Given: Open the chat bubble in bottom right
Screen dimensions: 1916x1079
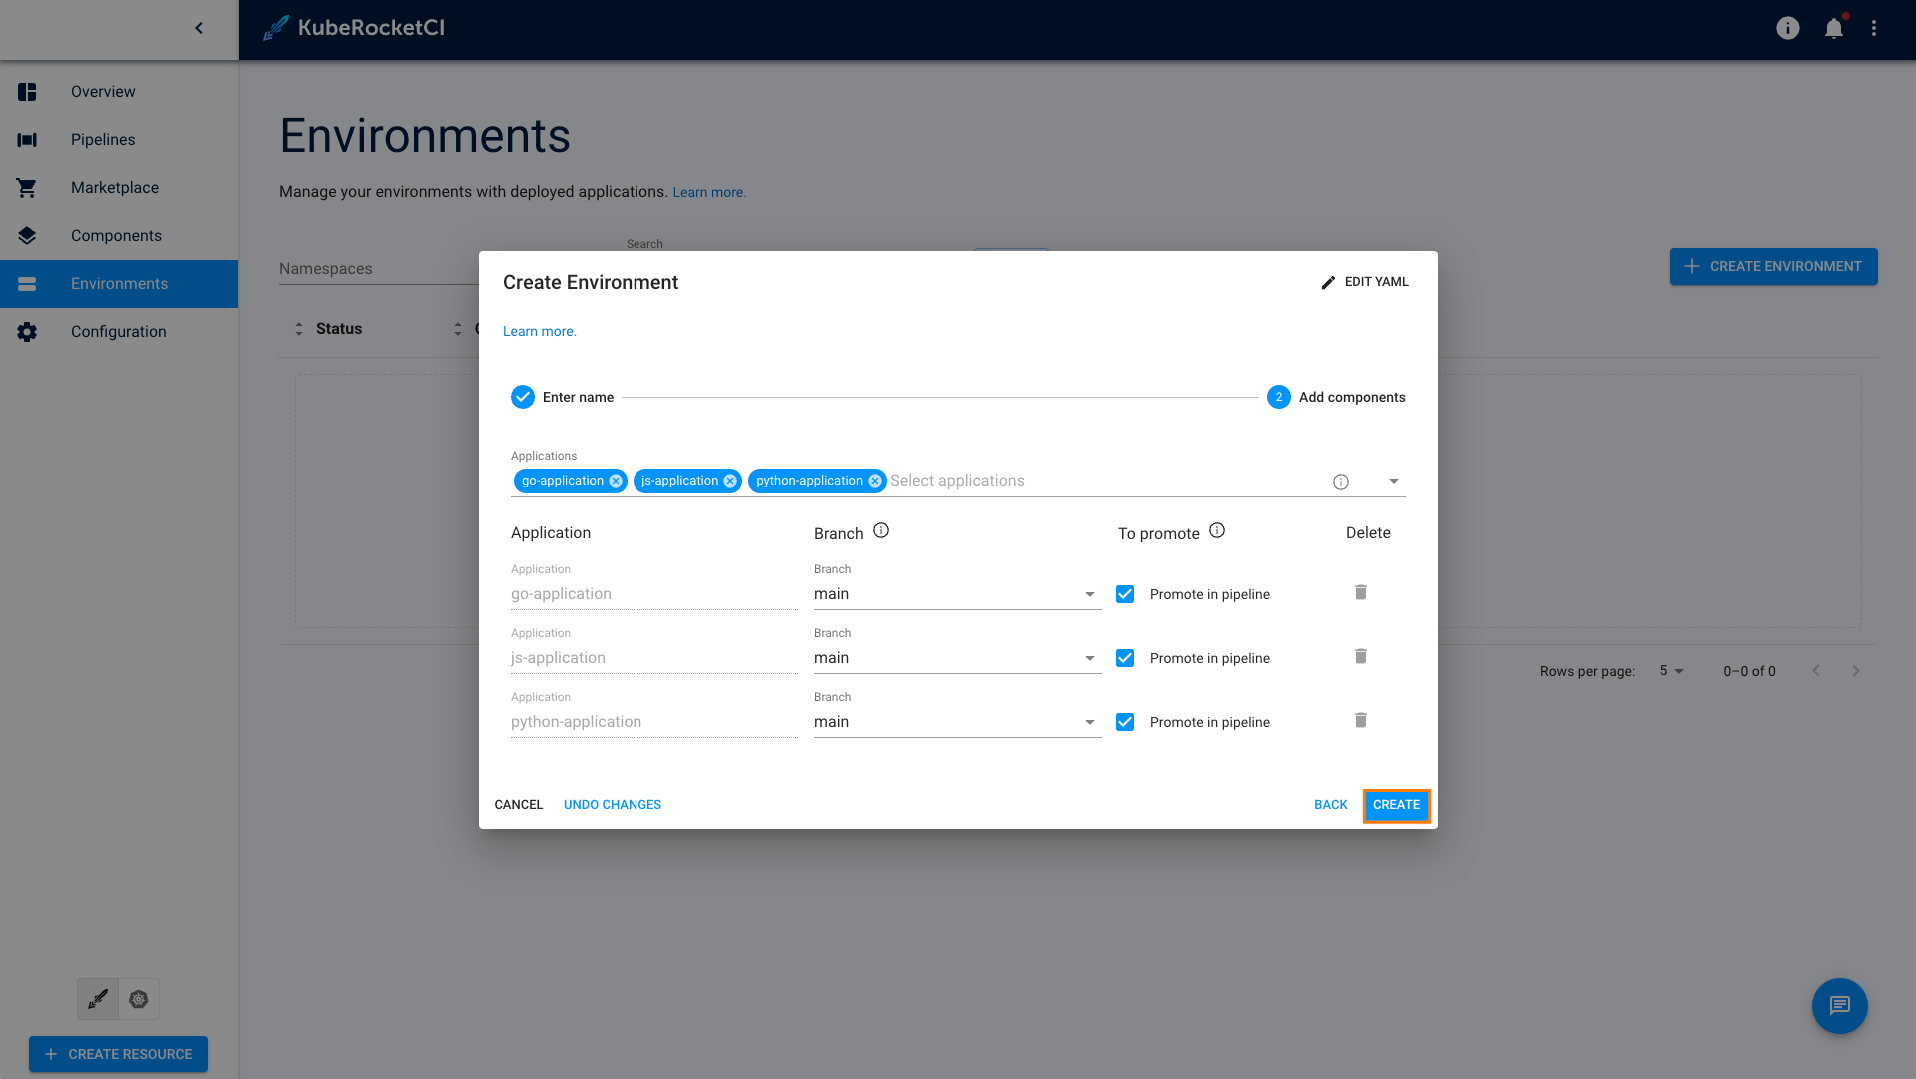Looking at the screenshot, I should 1839,1006.
